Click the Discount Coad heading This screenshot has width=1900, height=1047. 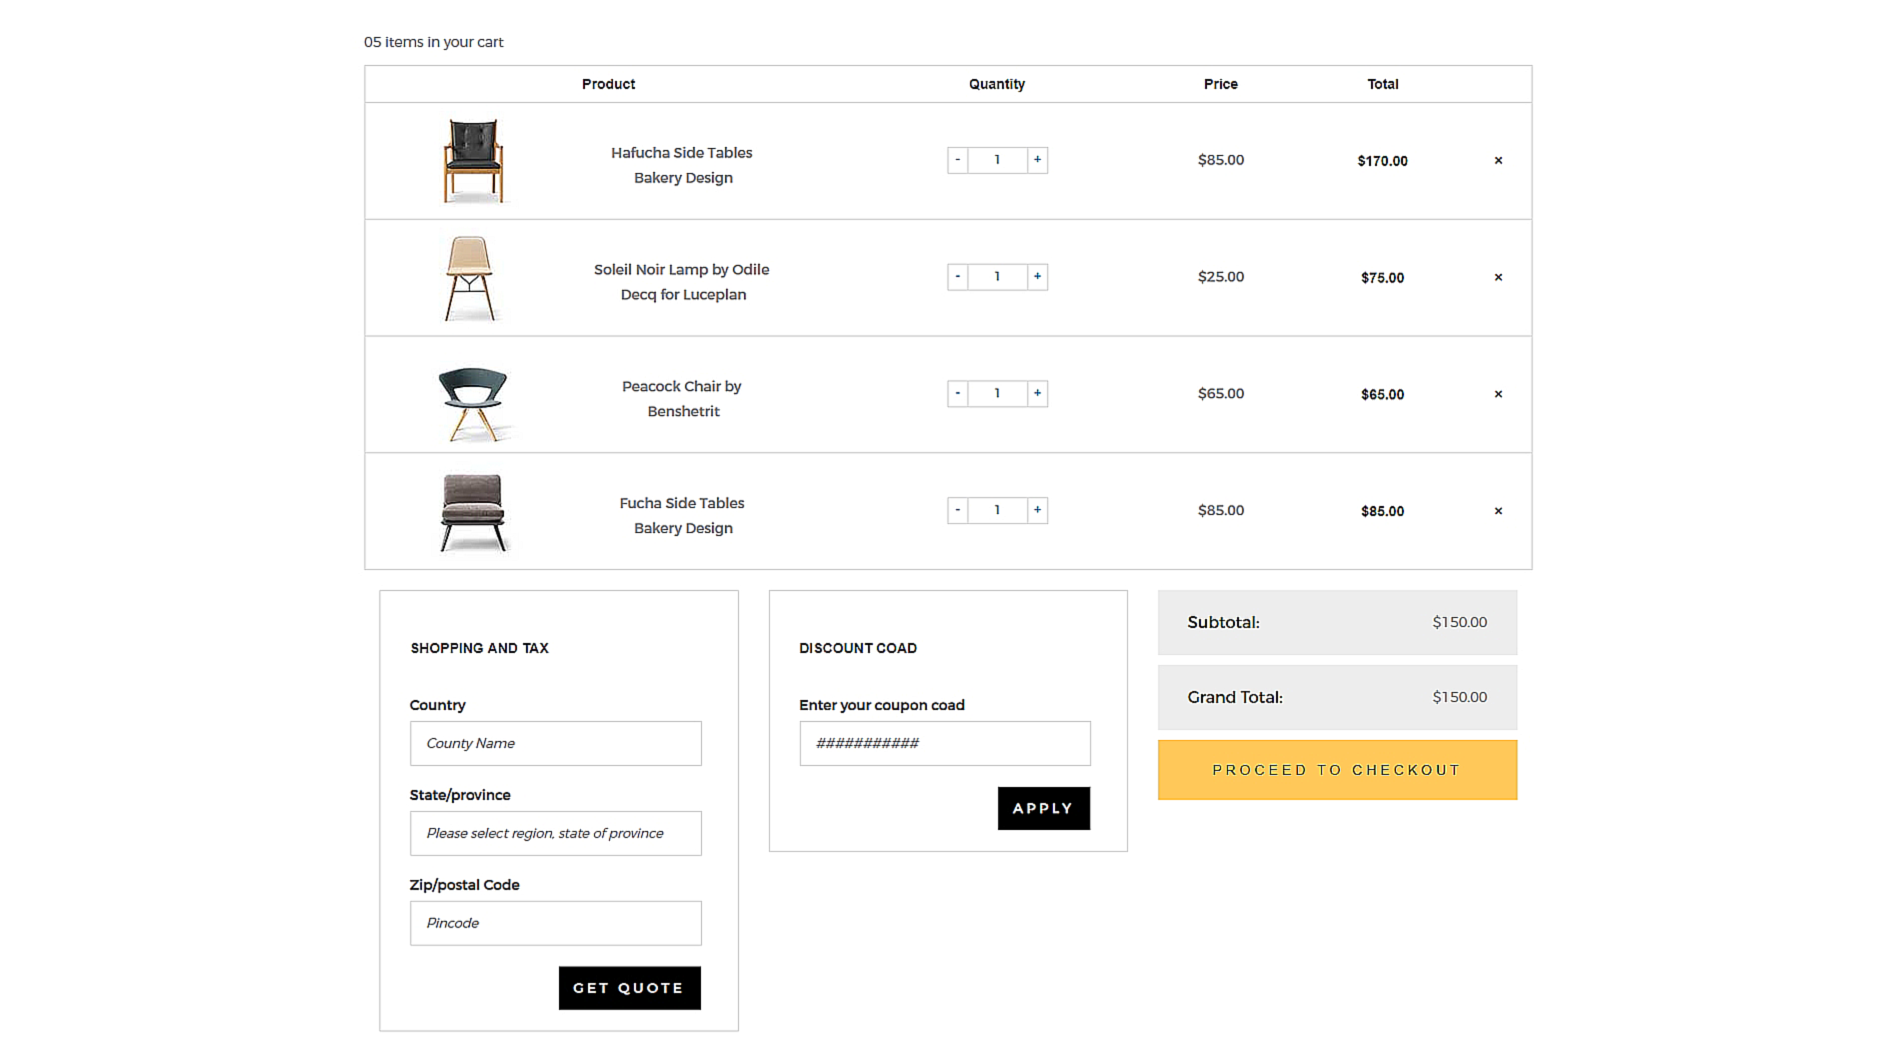point(858,648)
